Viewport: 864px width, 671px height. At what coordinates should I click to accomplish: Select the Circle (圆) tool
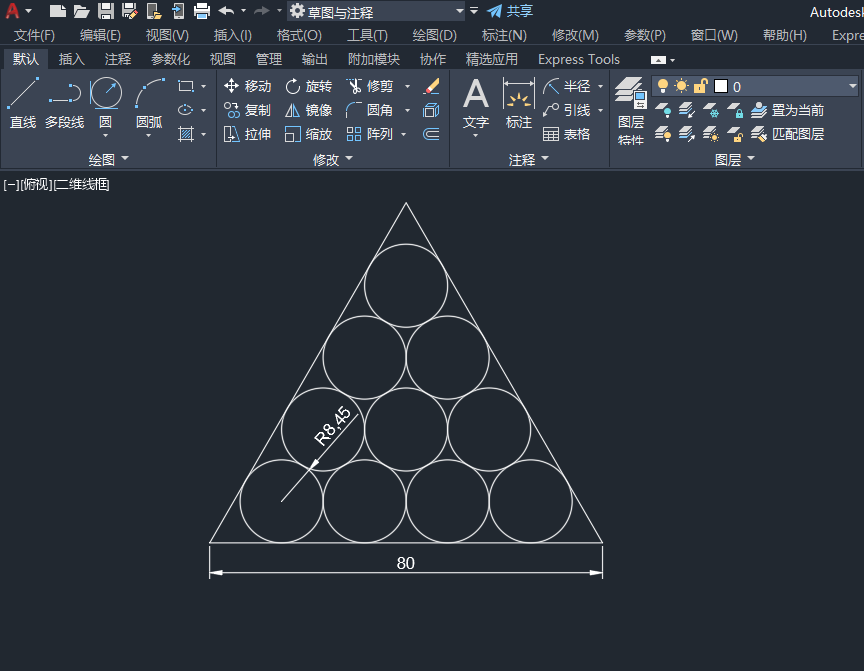click(105, 101)
